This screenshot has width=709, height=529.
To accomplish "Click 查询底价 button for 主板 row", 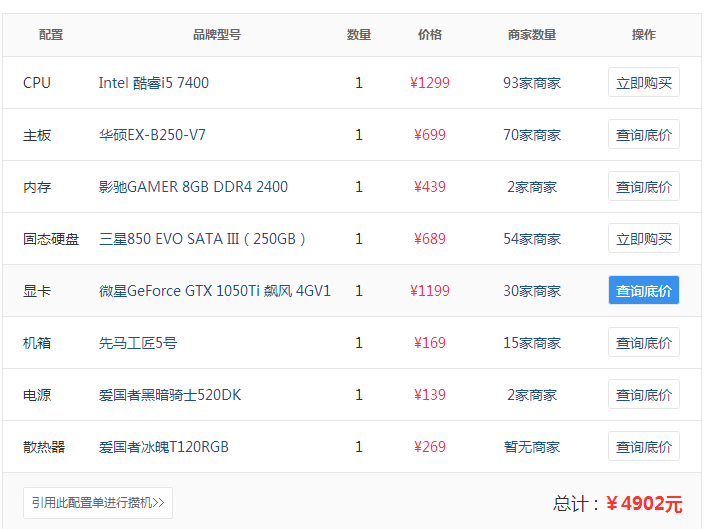I will [643, 134].
